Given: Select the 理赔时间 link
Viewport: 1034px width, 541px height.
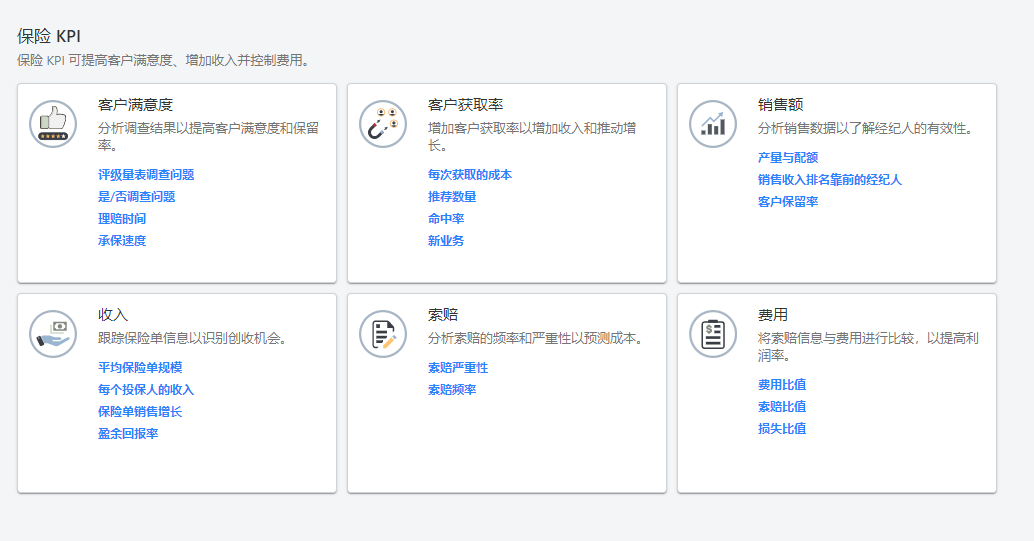Looking at the screenshot, I should point(122,219).
